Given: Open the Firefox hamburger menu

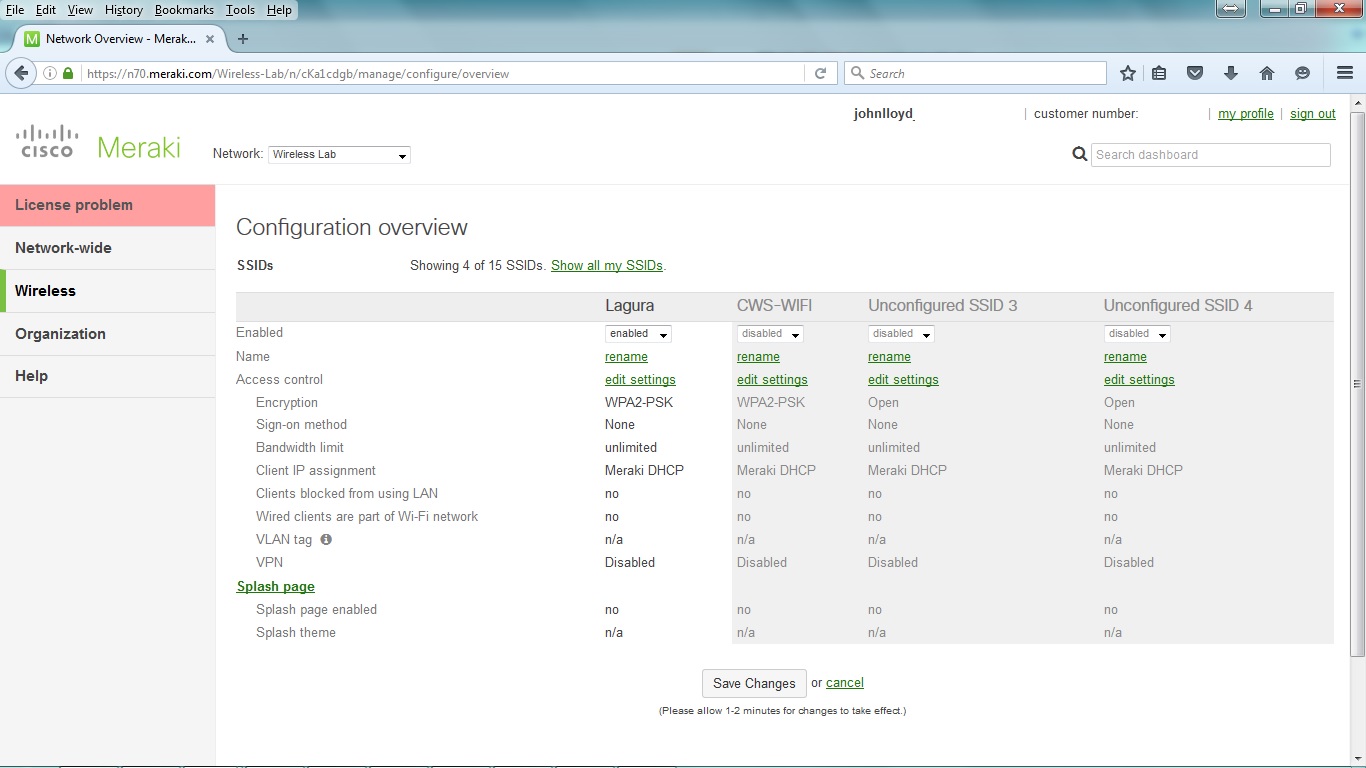Looking at the screenshot, I should [x=1343, y=72].
